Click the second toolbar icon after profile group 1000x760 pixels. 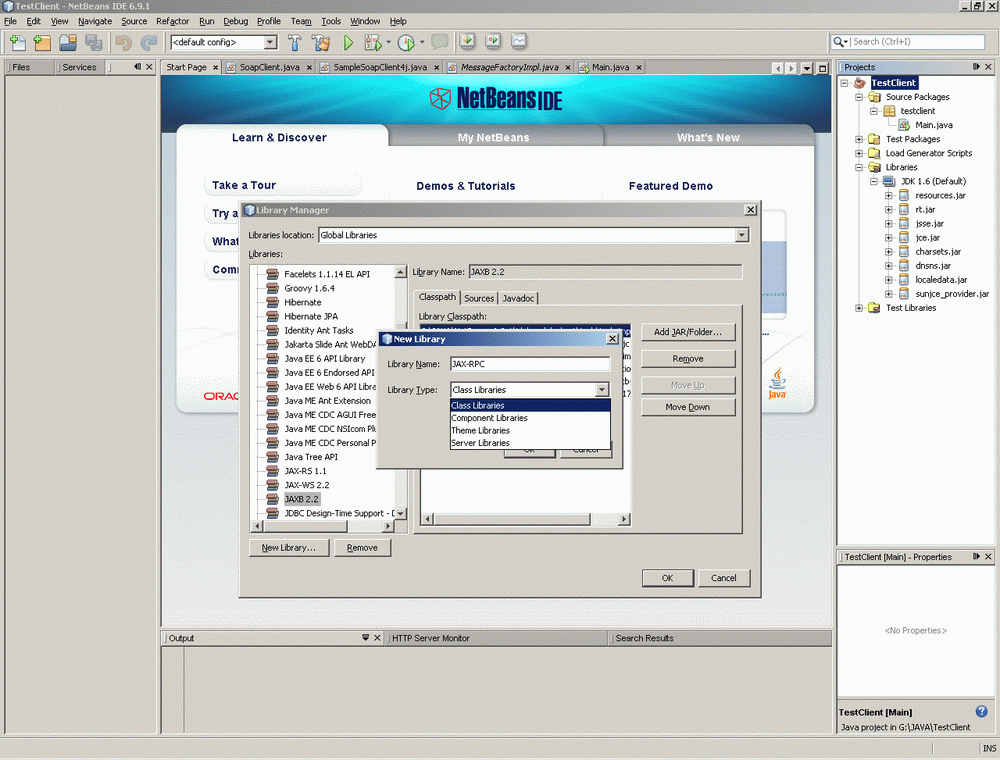click(493, 41)
